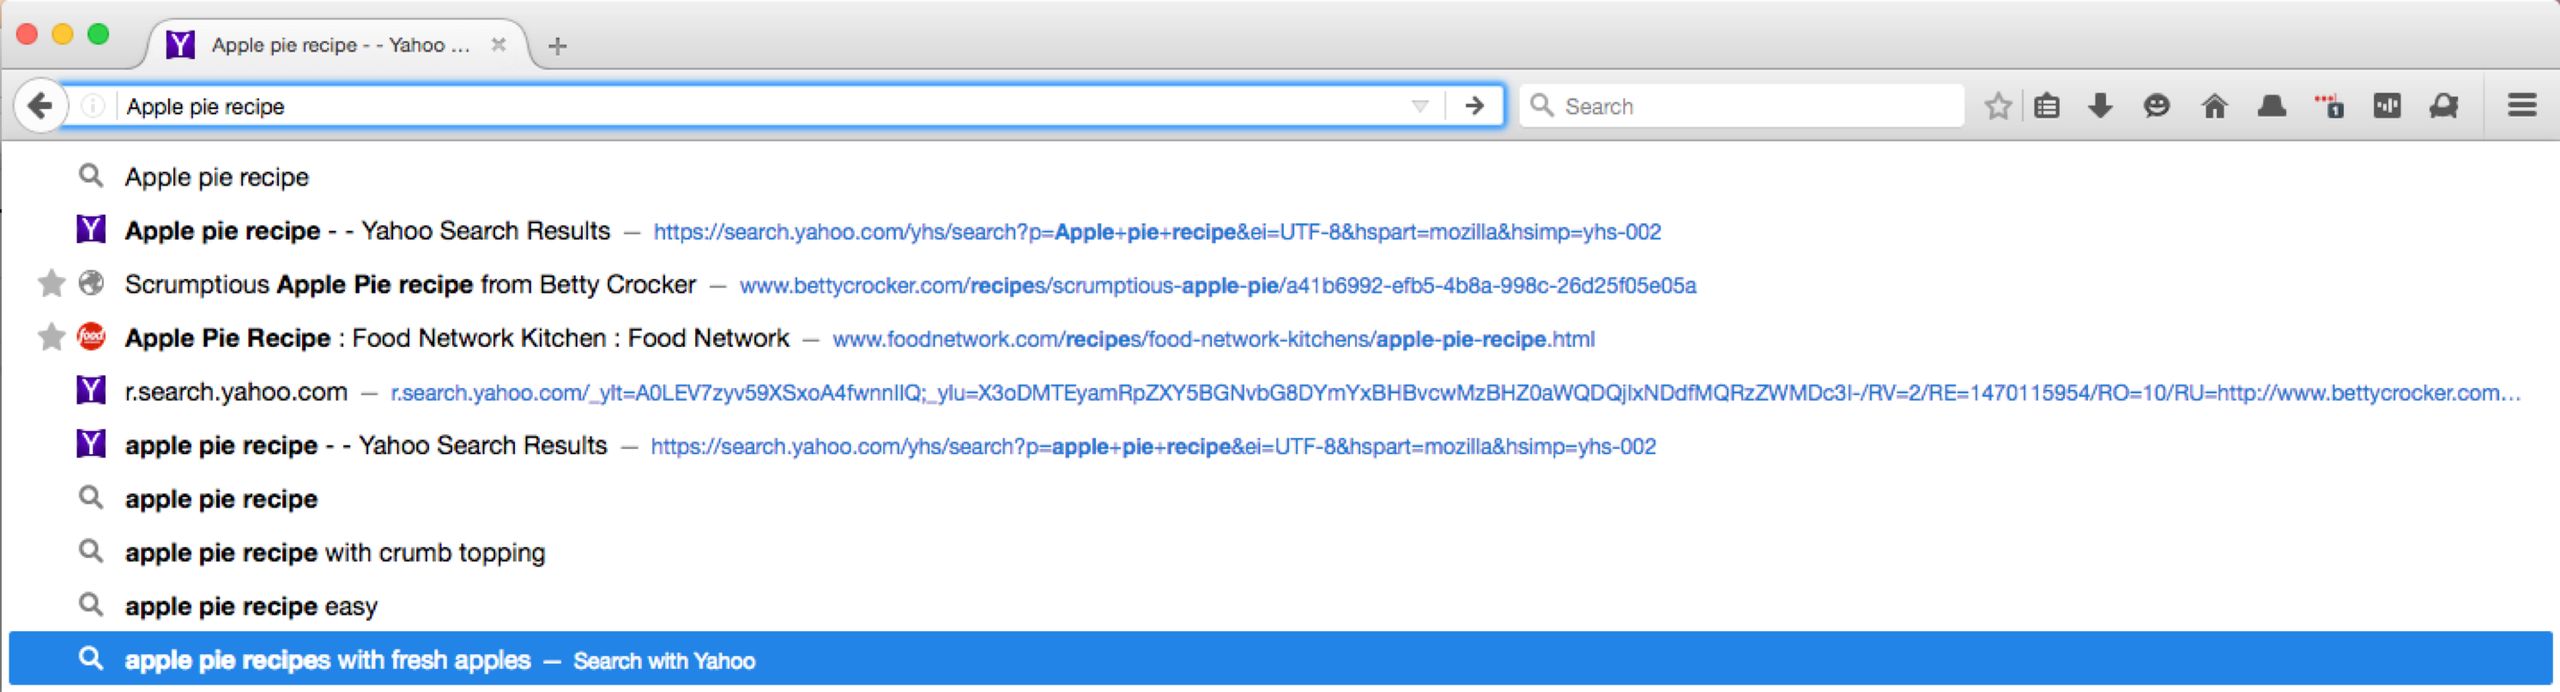Click the bookmark star beside Food Network result
This screenshot has height=692, width=2560.
pos(51,338)
